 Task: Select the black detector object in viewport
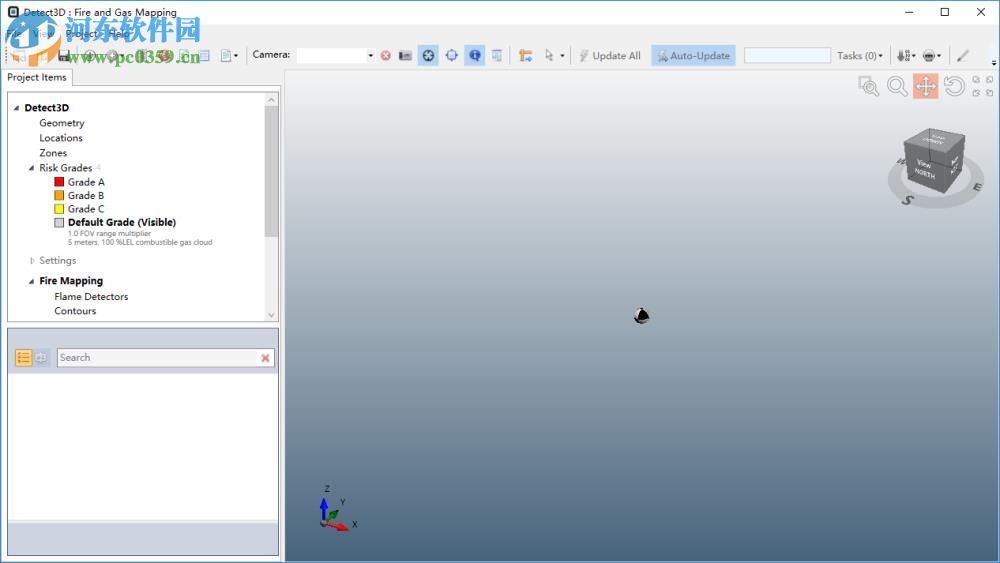642,316
